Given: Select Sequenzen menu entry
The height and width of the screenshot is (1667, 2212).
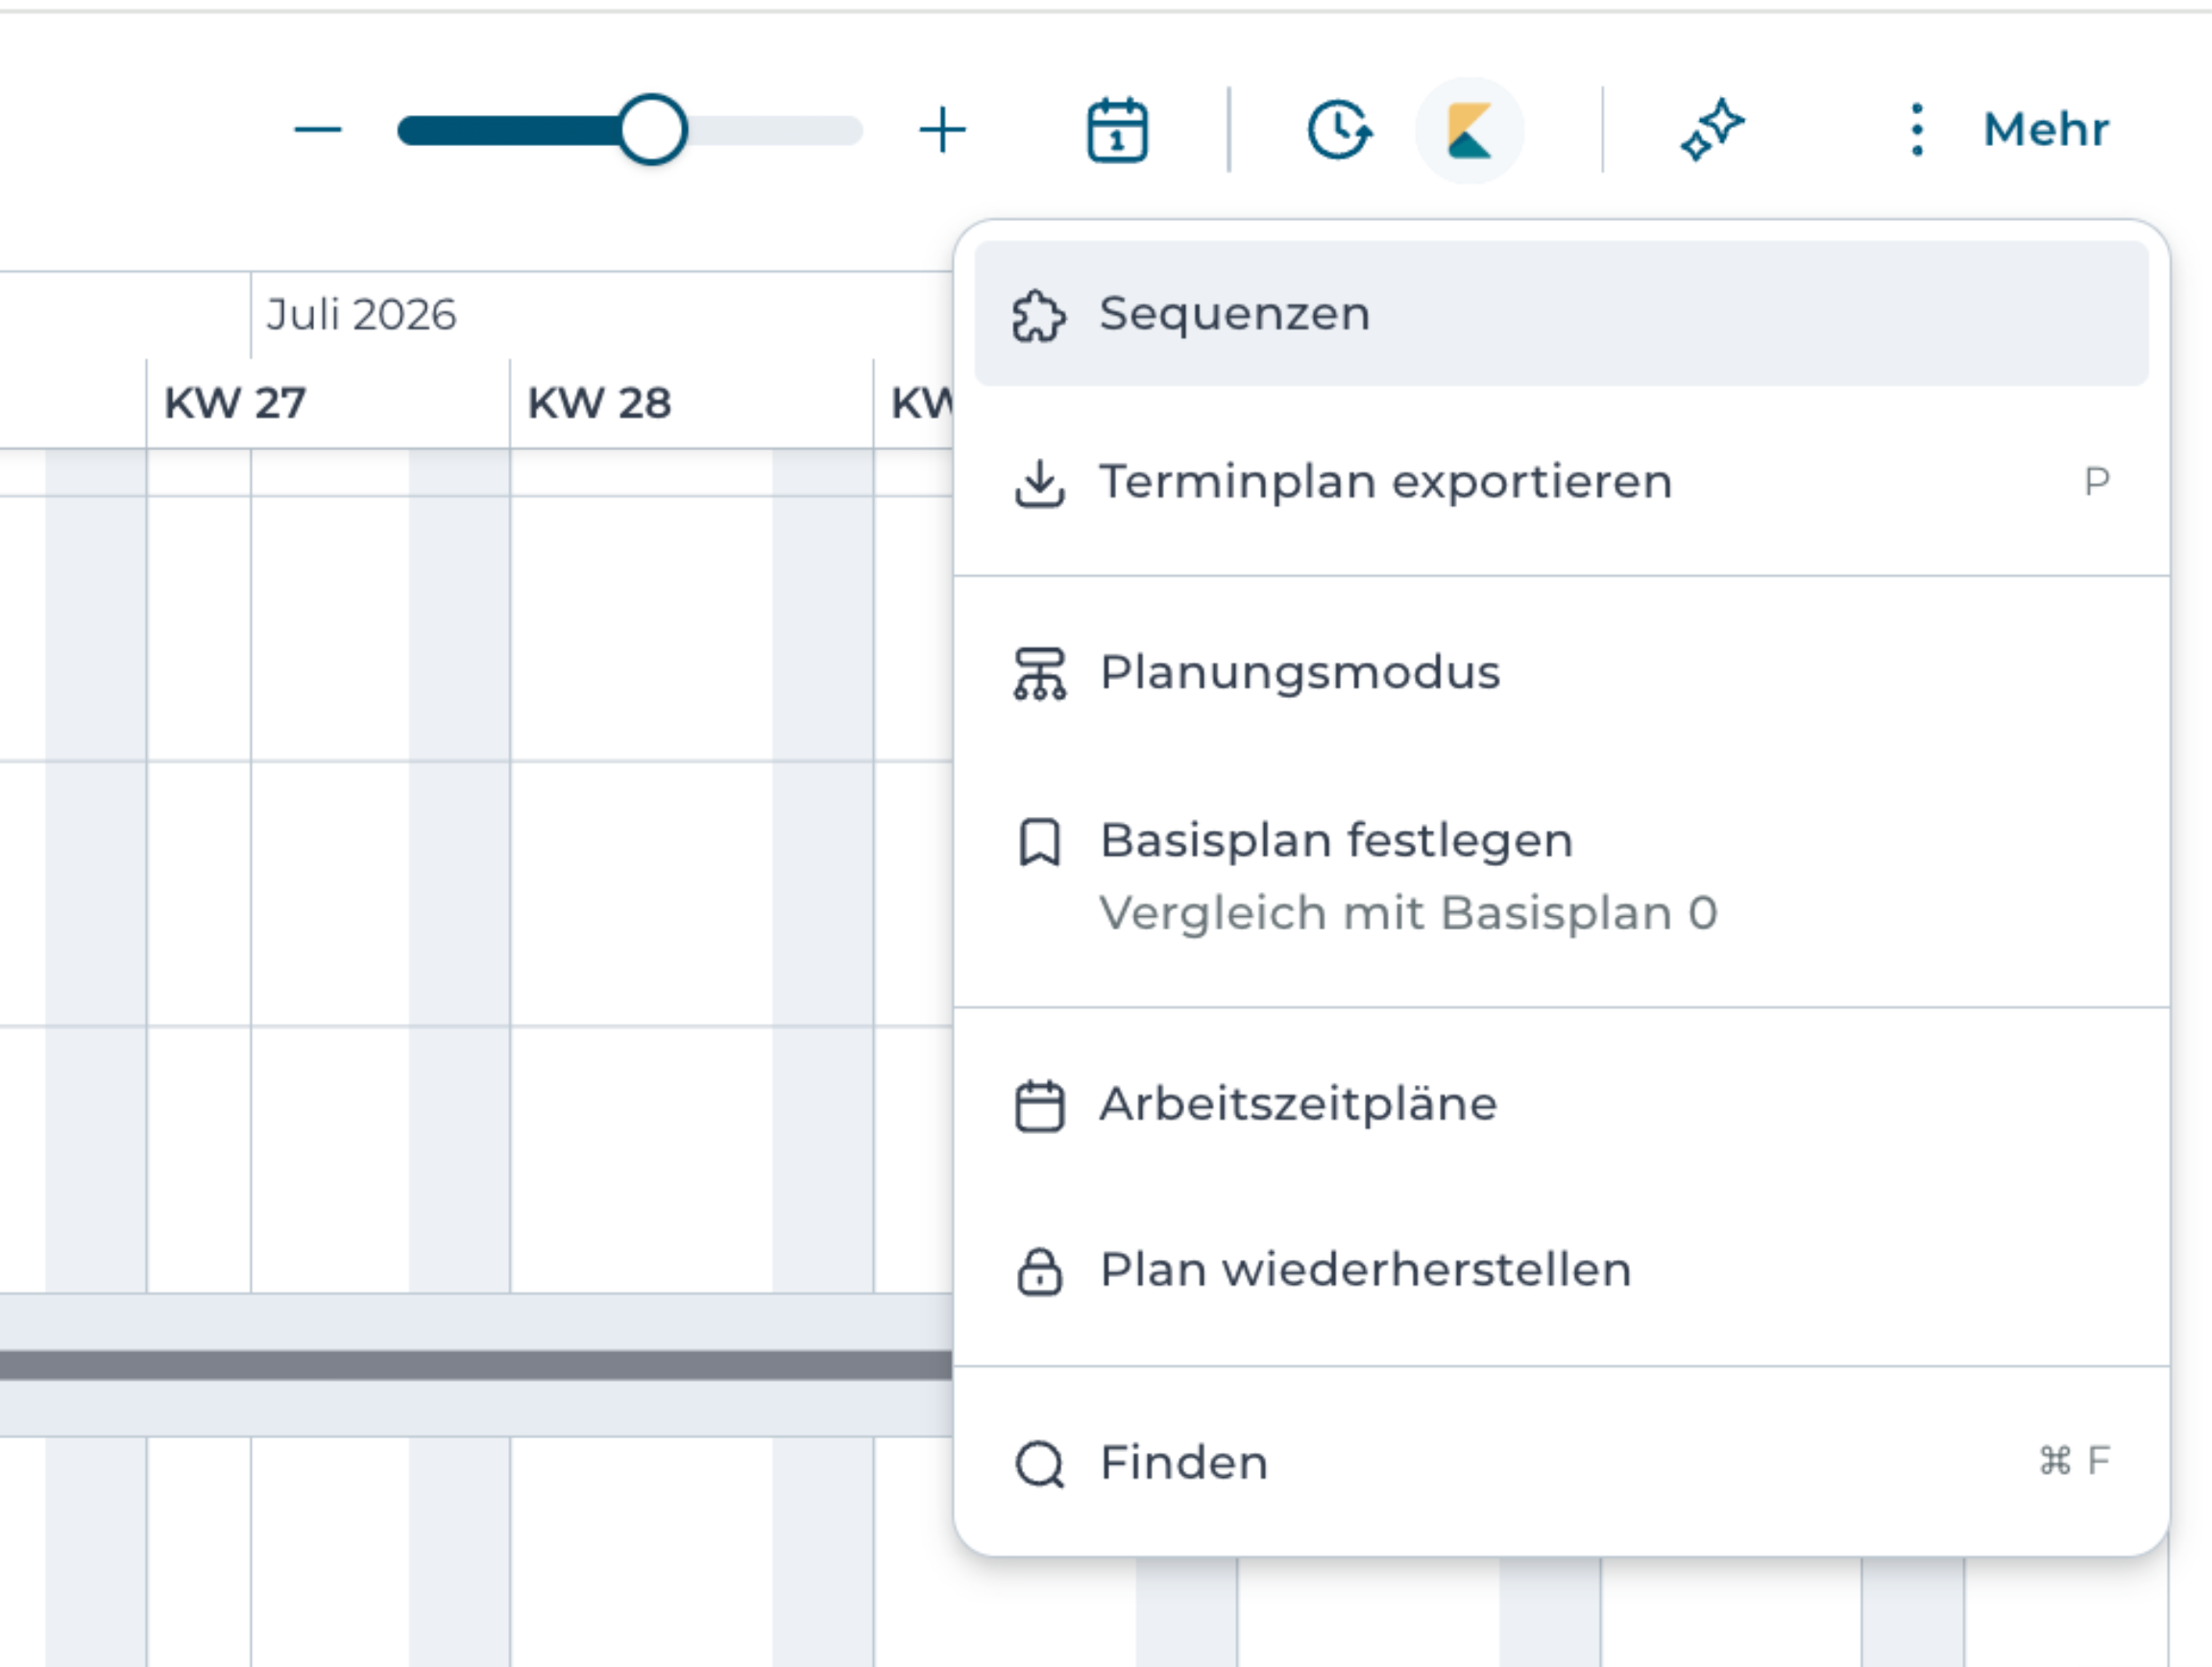Looking at the screenshot, I should coord(1561,314).
